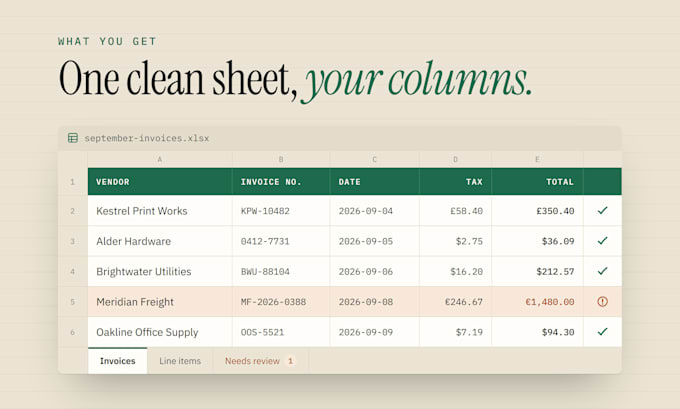
Task: Click the total $212.57
Action: (x=555, y=272)
